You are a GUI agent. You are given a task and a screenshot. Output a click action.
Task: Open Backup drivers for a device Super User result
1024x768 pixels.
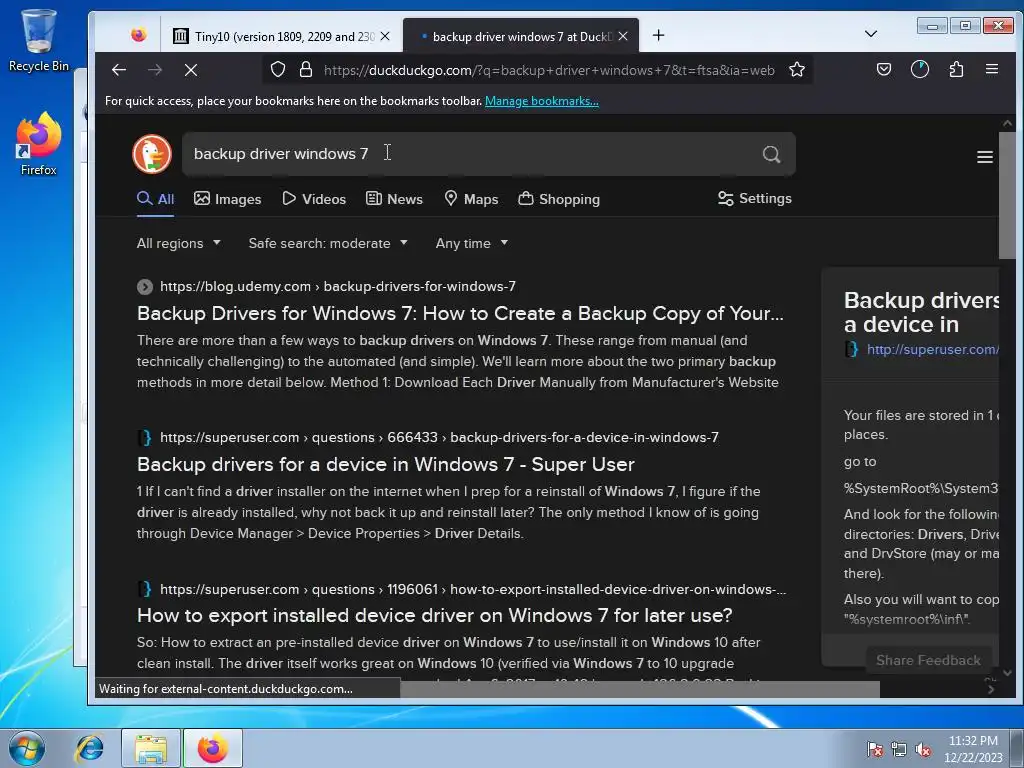point(385,464)
